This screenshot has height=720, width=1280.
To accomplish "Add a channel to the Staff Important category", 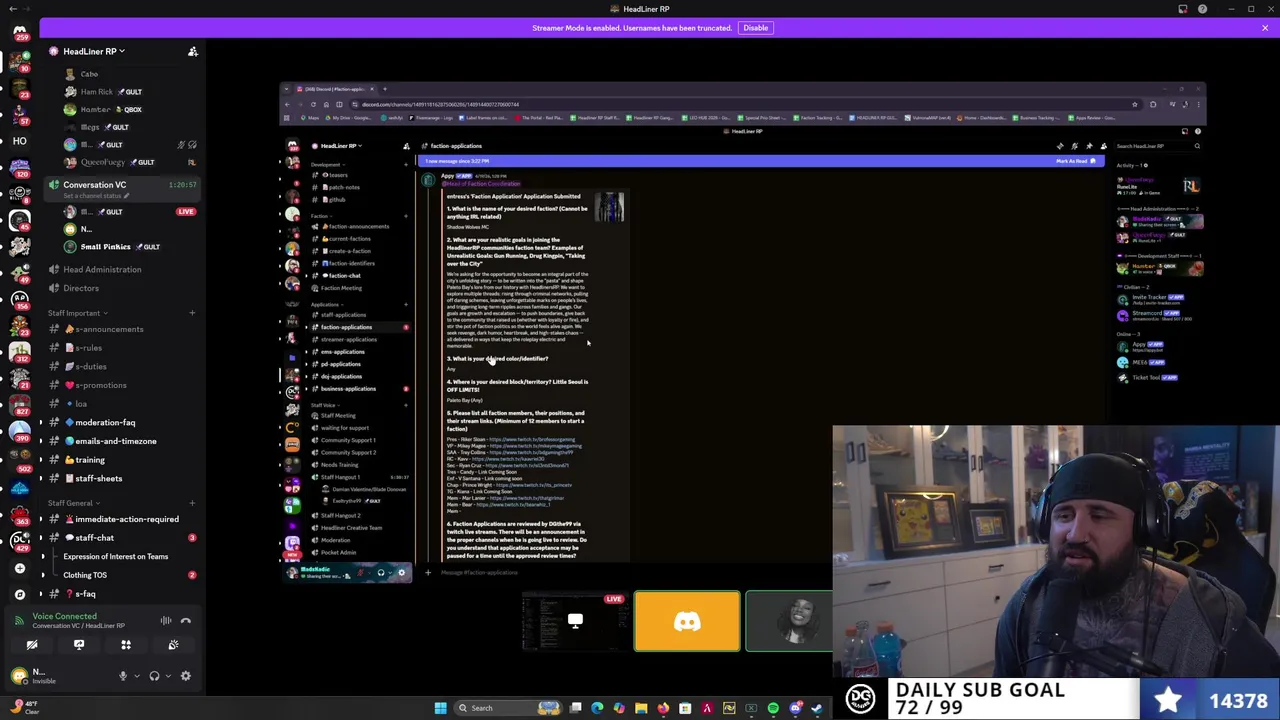I will 192,313.
